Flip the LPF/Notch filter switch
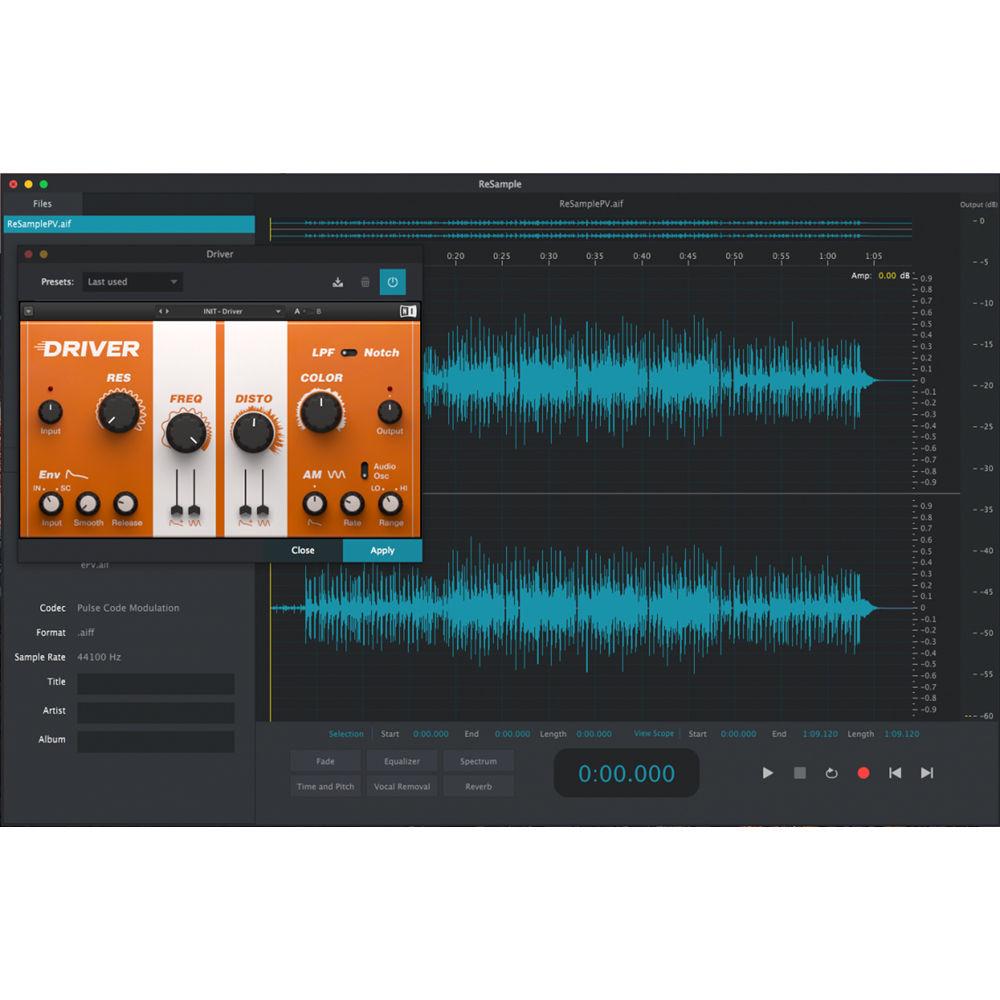Viewport: 1000px width, 1000px height. coord(349,353)
